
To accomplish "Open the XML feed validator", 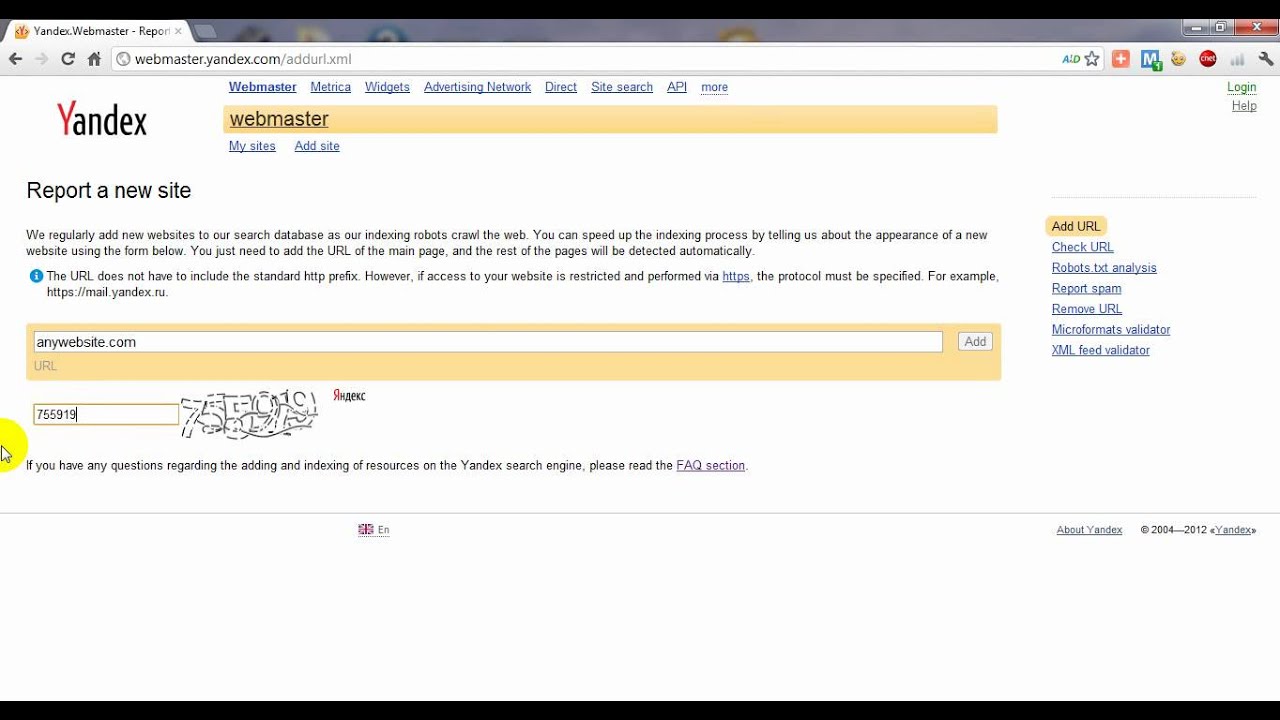I will [1100, 350].
